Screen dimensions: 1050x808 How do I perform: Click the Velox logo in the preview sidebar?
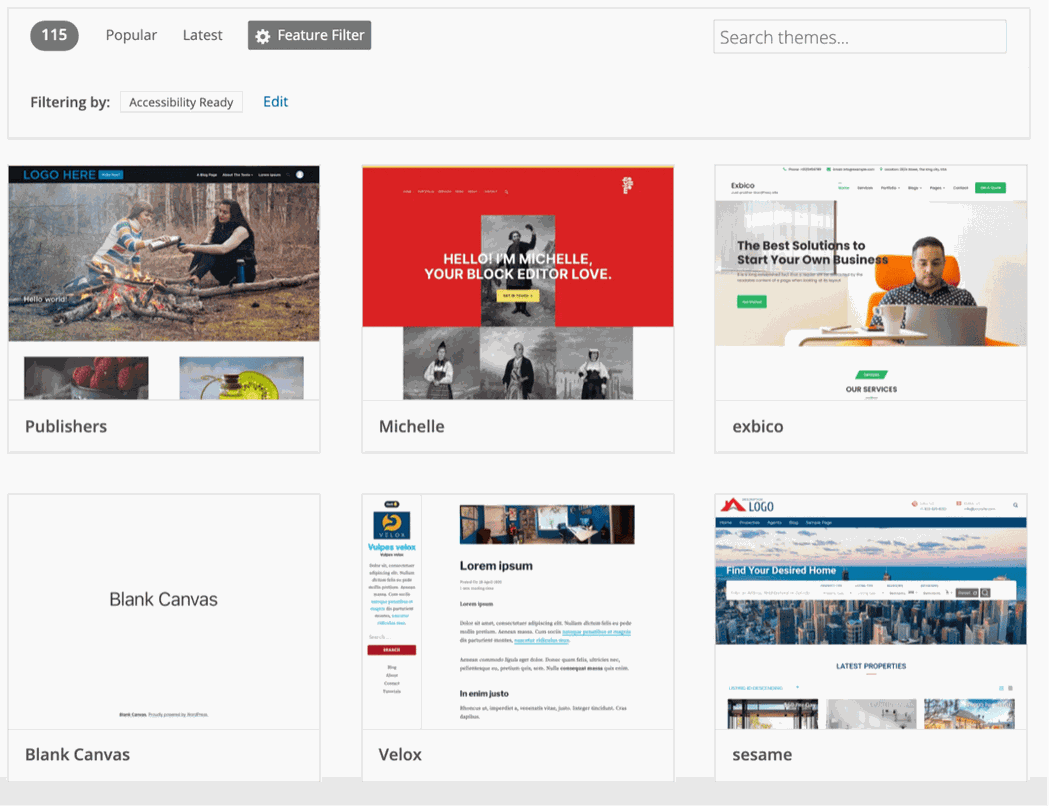coord(391,525)
